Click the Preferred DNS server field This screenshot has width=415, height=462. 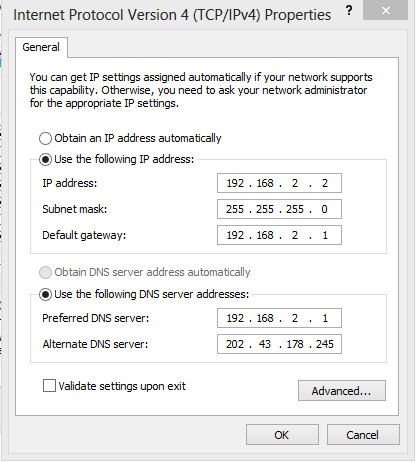[279, 318]
